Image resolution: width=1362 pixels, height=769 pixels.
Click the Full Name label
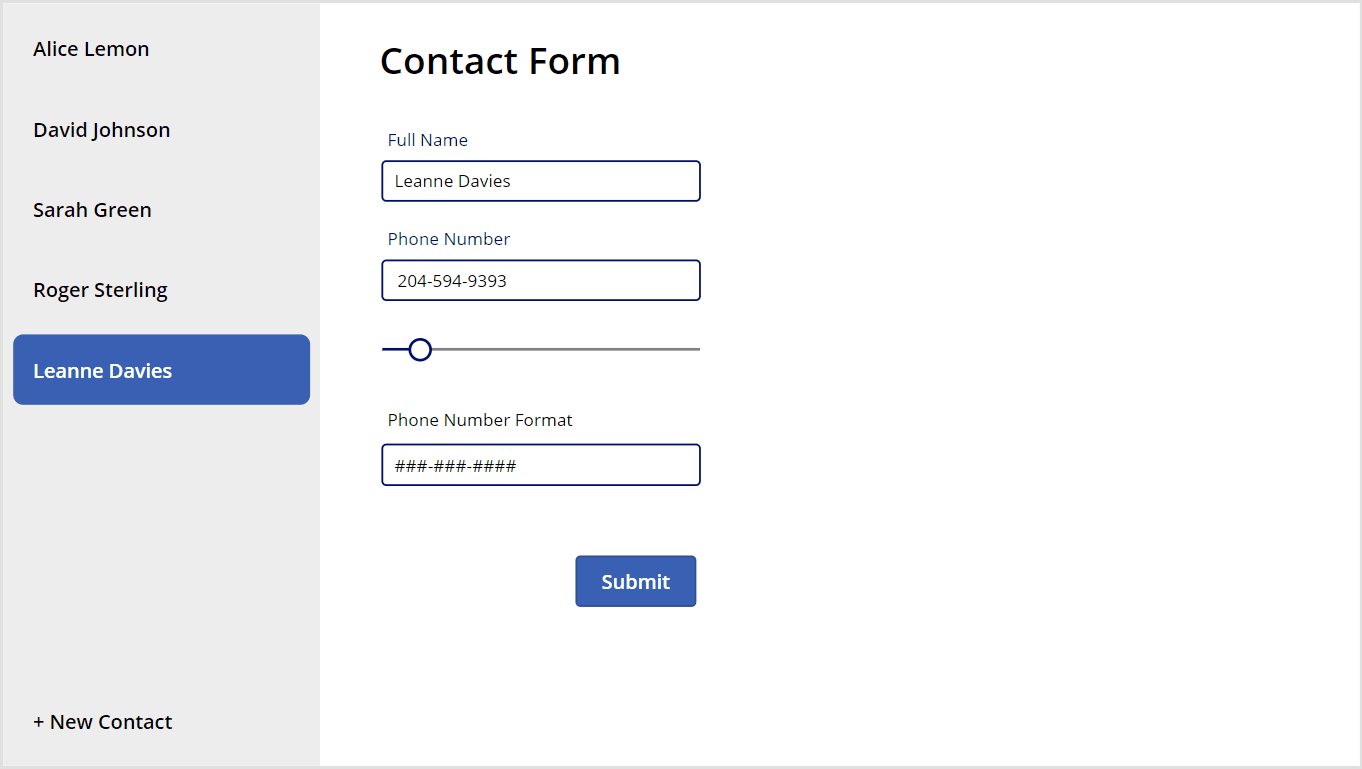pos(428,140)
